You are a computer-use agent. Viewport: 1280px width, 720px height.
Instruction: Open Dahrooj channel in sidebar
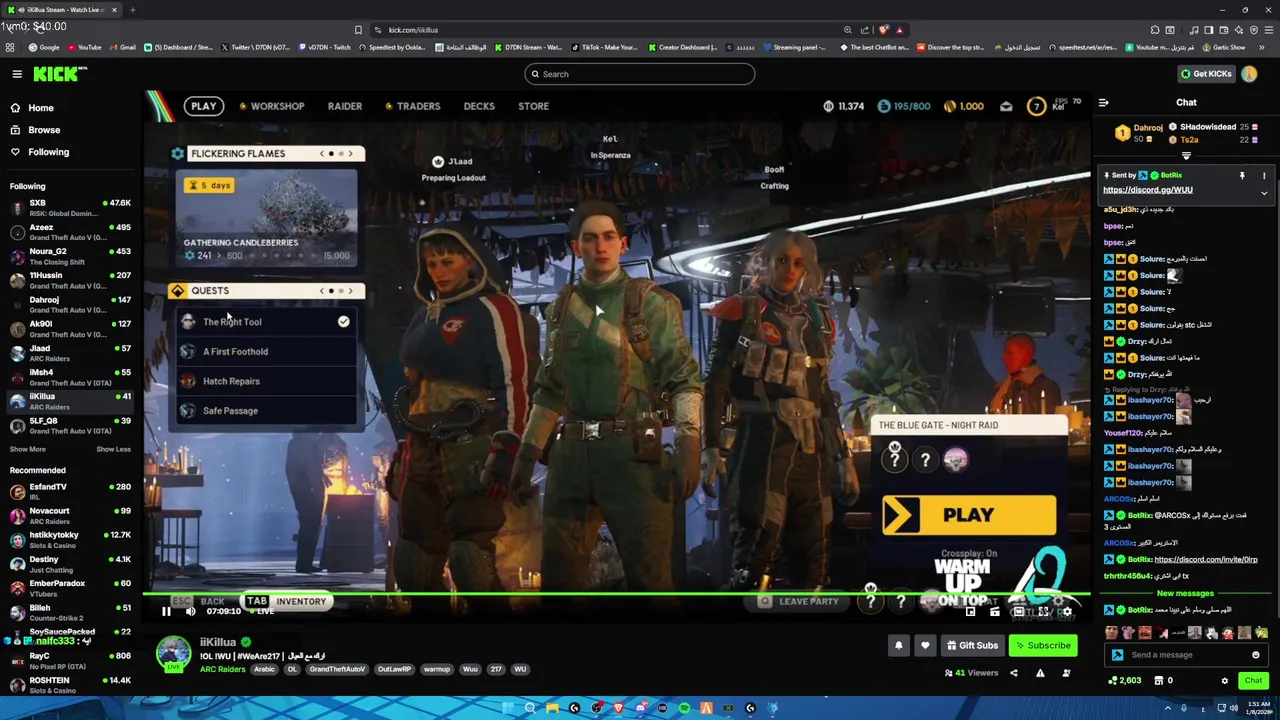tap(70, 304)
